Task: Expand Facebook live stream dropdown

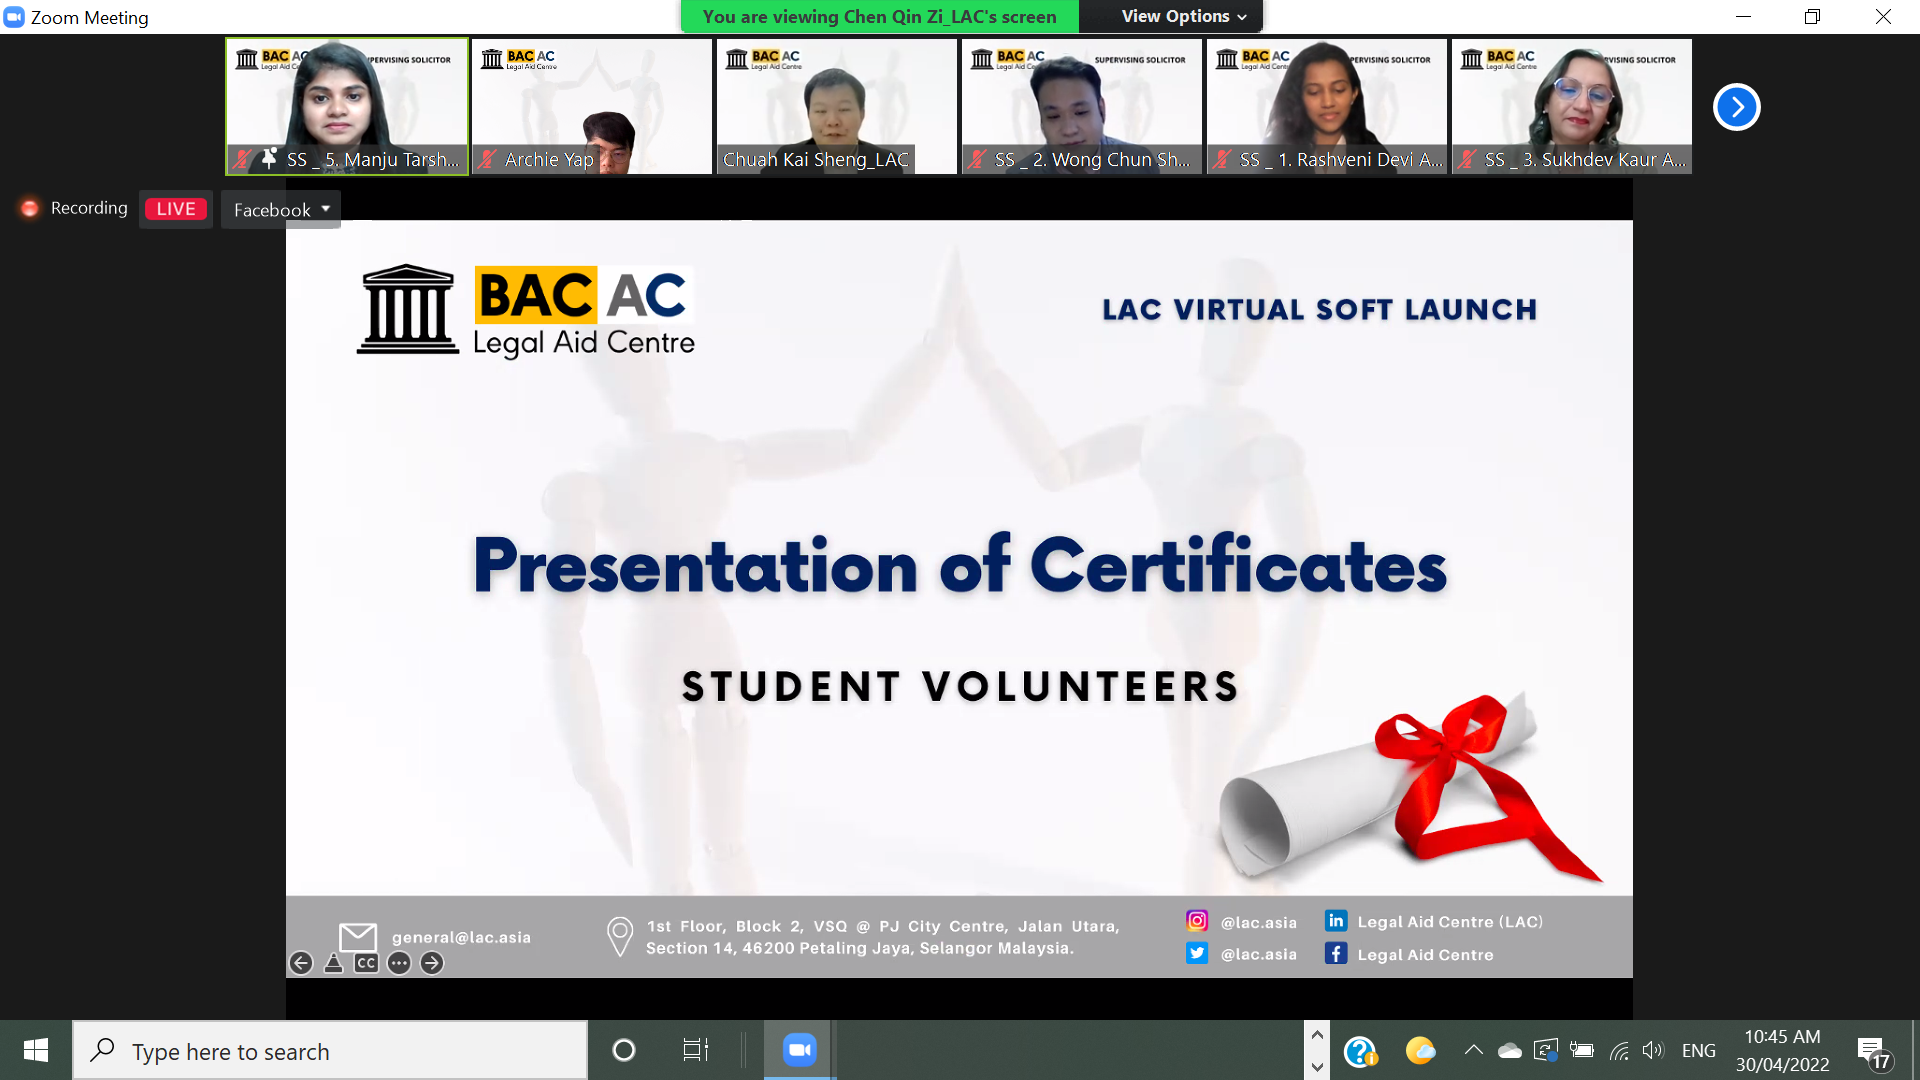Action: [281, 210]
